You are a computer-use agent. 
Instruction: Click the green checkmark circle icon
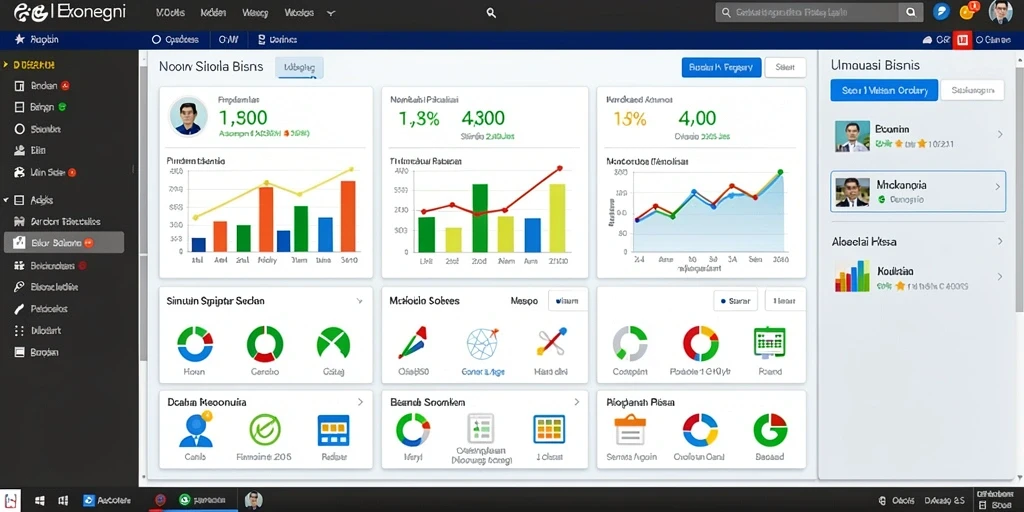click(x=264, y=429)
